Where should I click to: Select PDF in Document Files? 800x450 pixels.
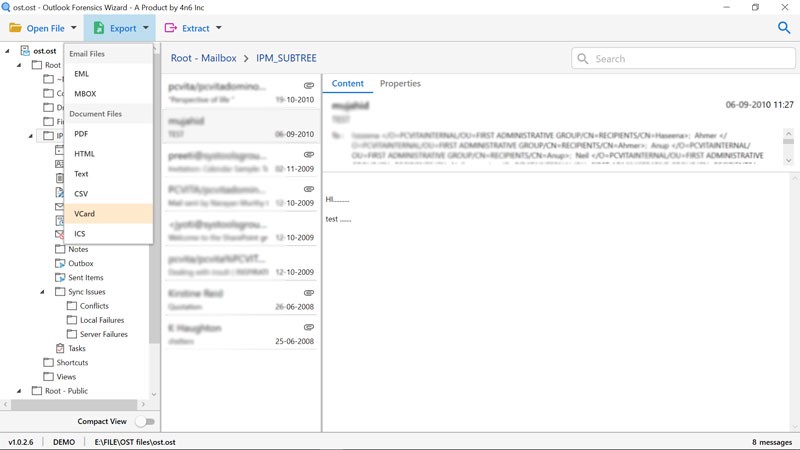(x=108, y=134)
